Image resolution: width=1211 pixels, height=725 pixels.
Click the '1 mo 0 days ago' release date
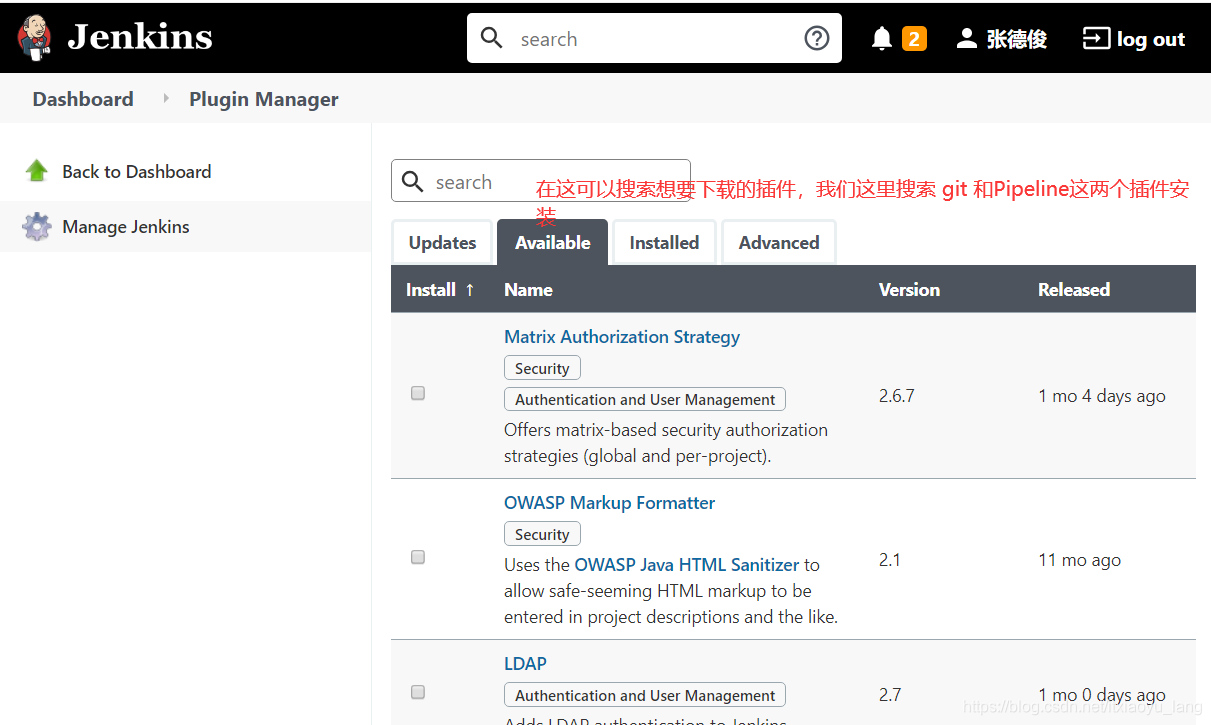(x=1102, y=695)
